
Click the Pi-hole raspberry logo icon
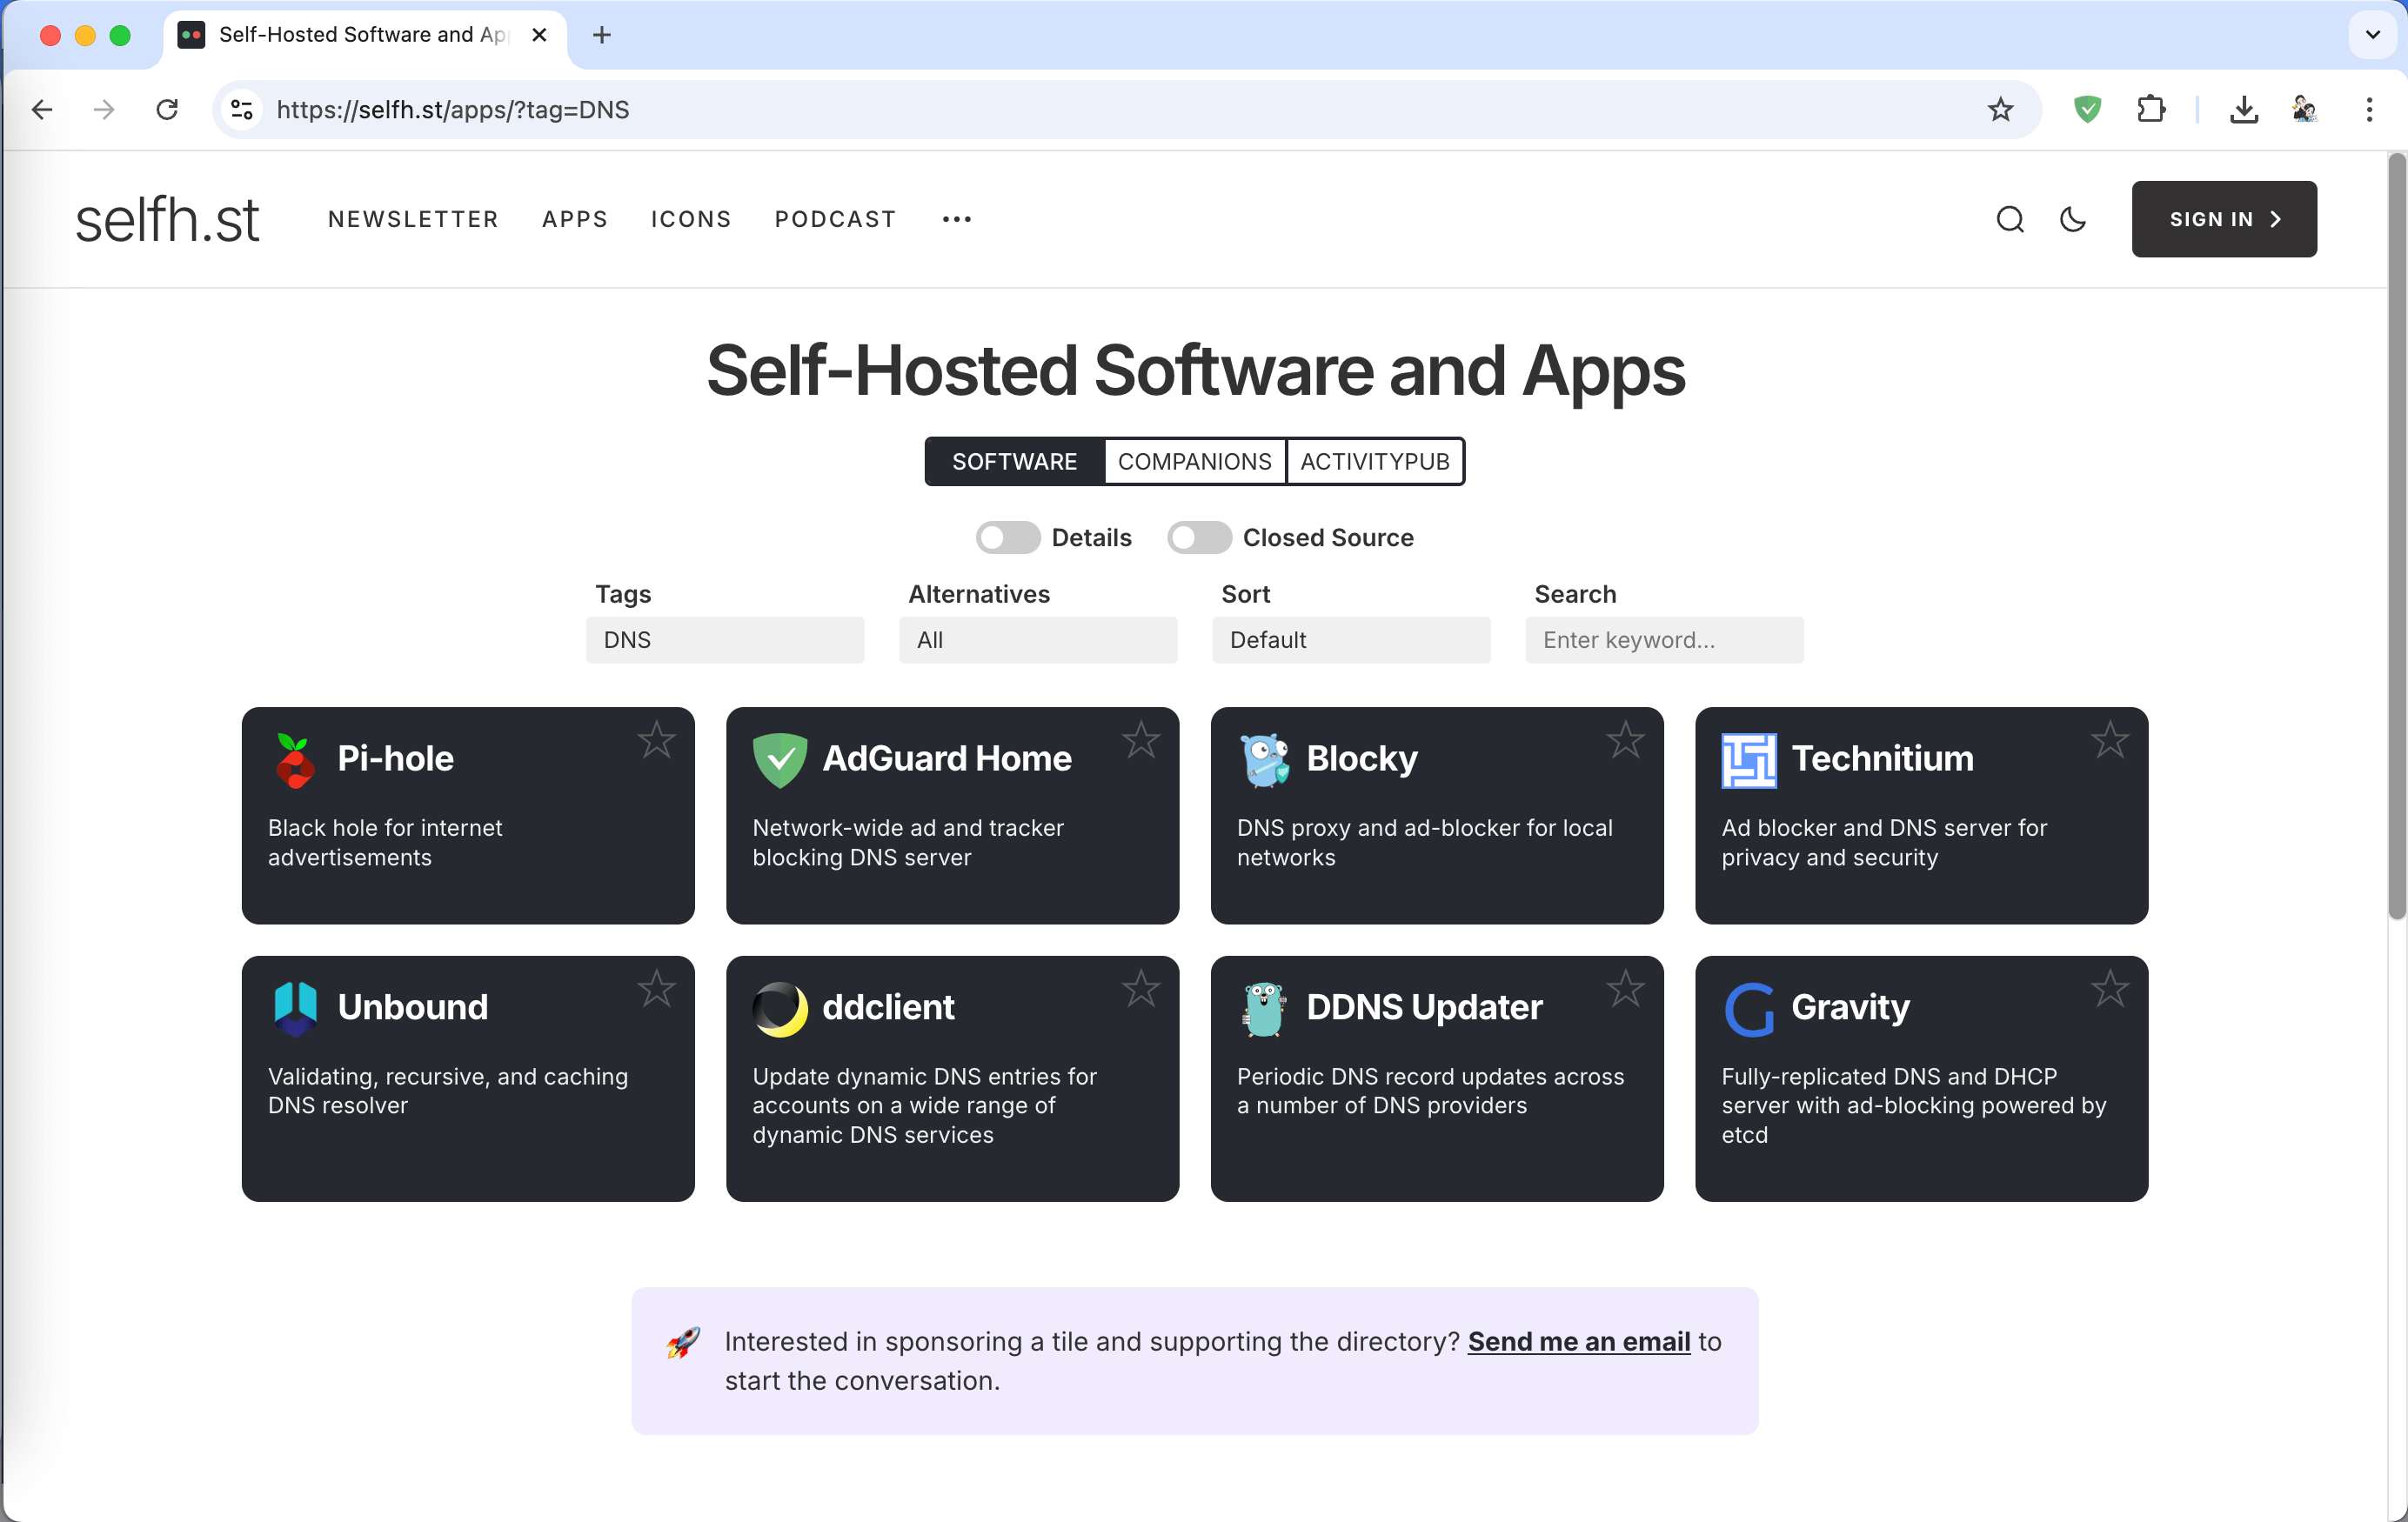point(295,760)
